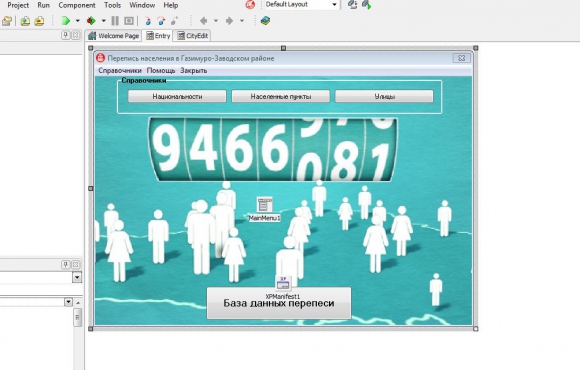Expand the Run button dropdown arrow
Image resolution: width=580 pixels, height=370 pixels.
(78, 21)
